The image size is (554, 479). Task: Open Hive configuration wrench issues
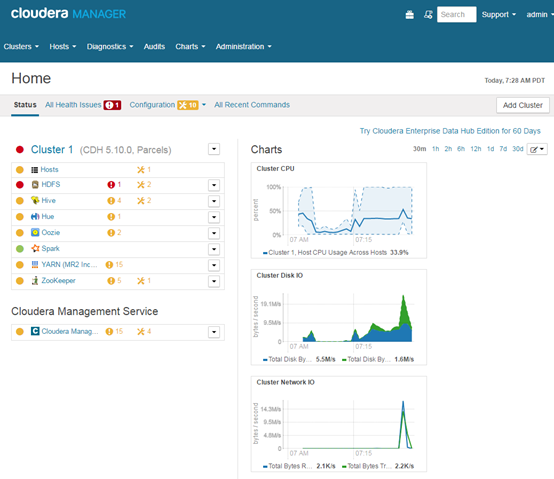pos(144,201)
